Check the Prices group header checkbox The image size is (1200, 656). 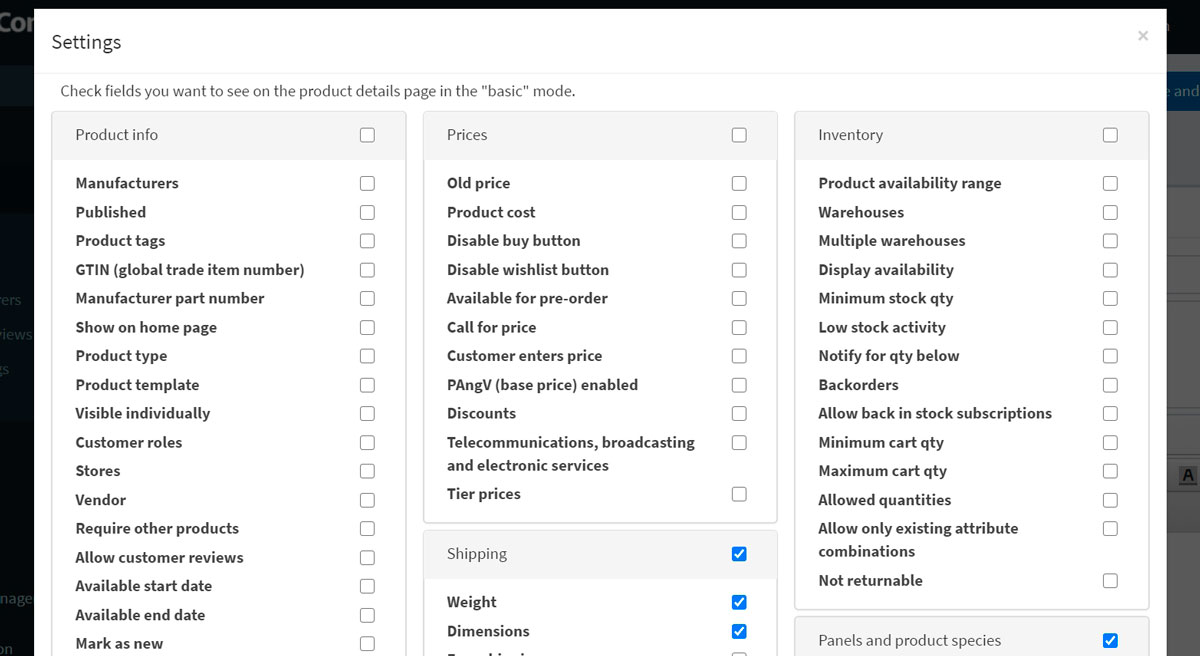pyautogui.click(x=739, y=135)
